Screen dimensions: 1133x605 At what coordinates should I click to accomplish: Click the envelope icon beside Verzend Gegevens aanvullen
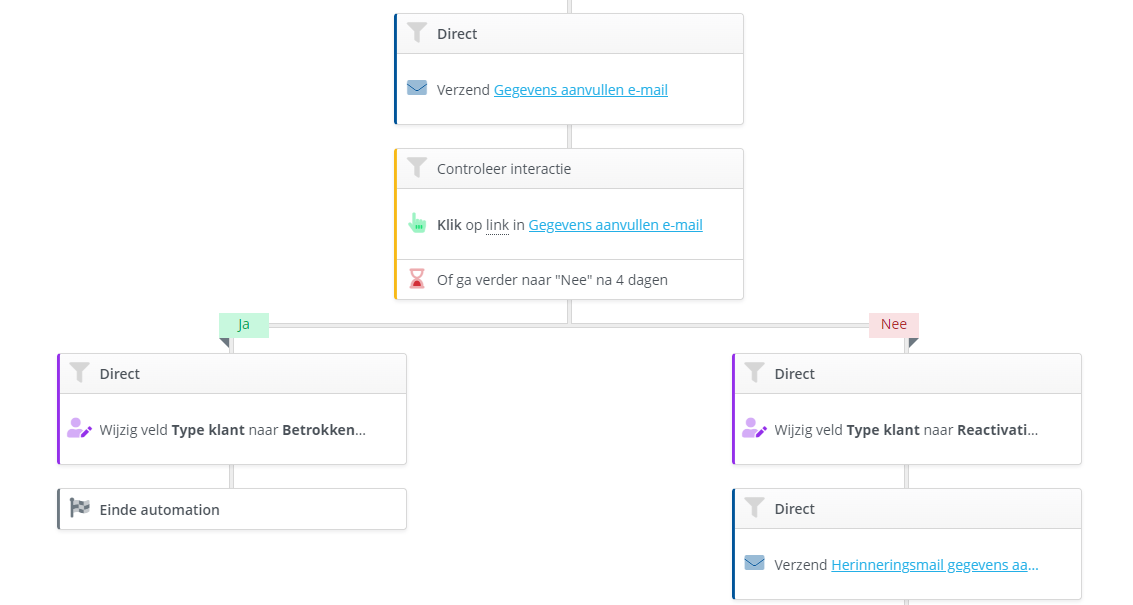[417, 89]
